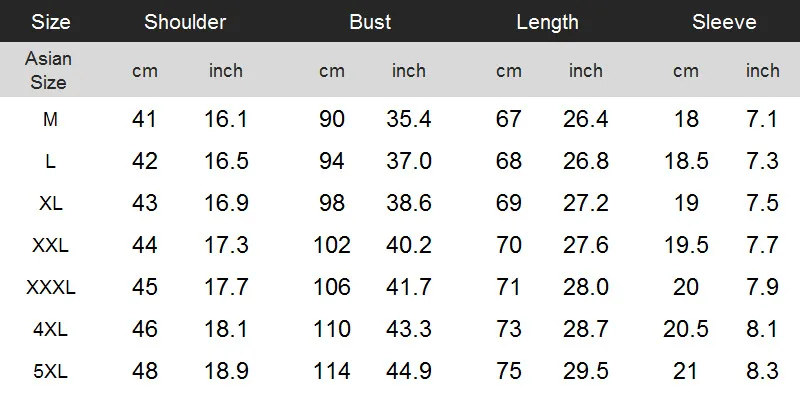
Task: Click the Shoulder column header
Action: [185, 22]
